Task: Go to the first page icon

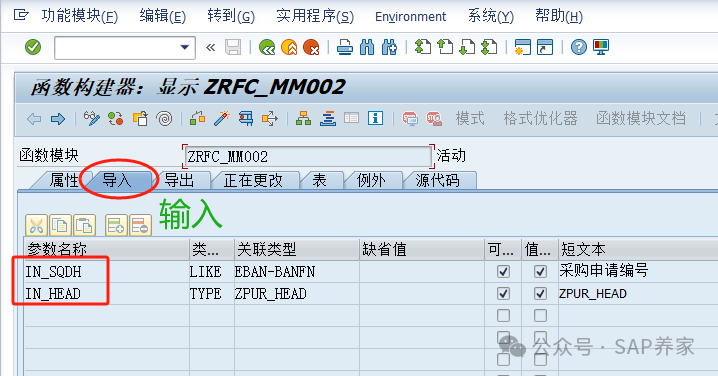Action: (x=422, y=47)
